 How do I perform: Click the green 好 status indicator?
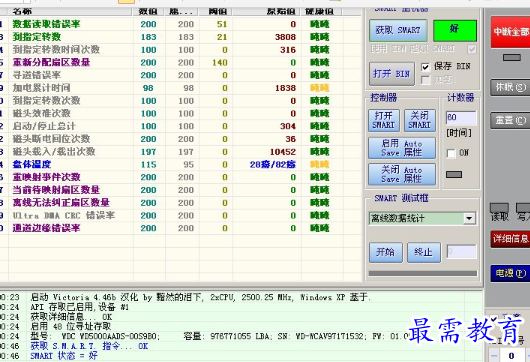tap(455, 30)
